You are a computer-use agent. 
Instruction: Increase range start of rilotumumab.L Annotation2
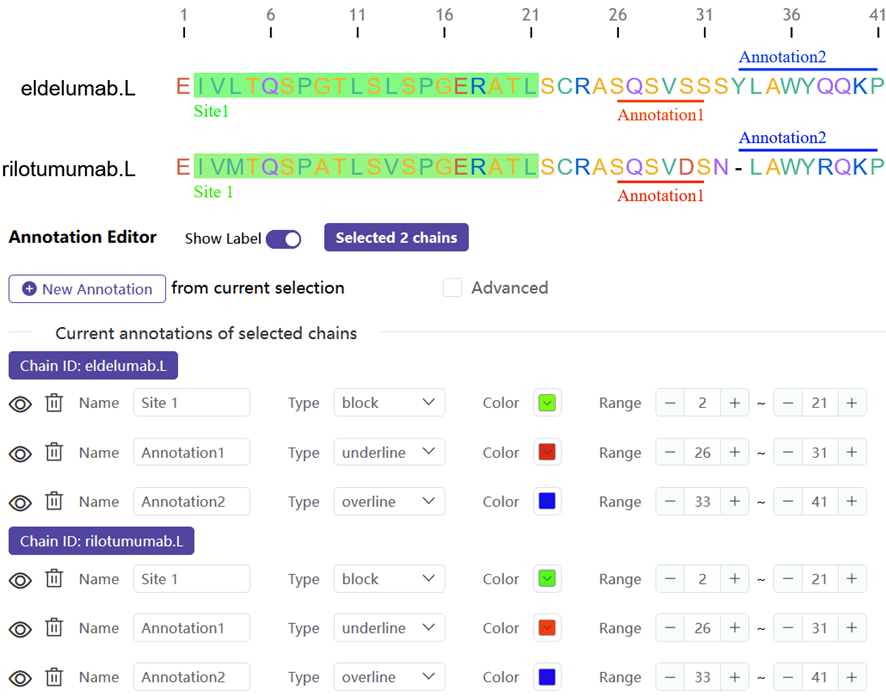tap(735, 677)
